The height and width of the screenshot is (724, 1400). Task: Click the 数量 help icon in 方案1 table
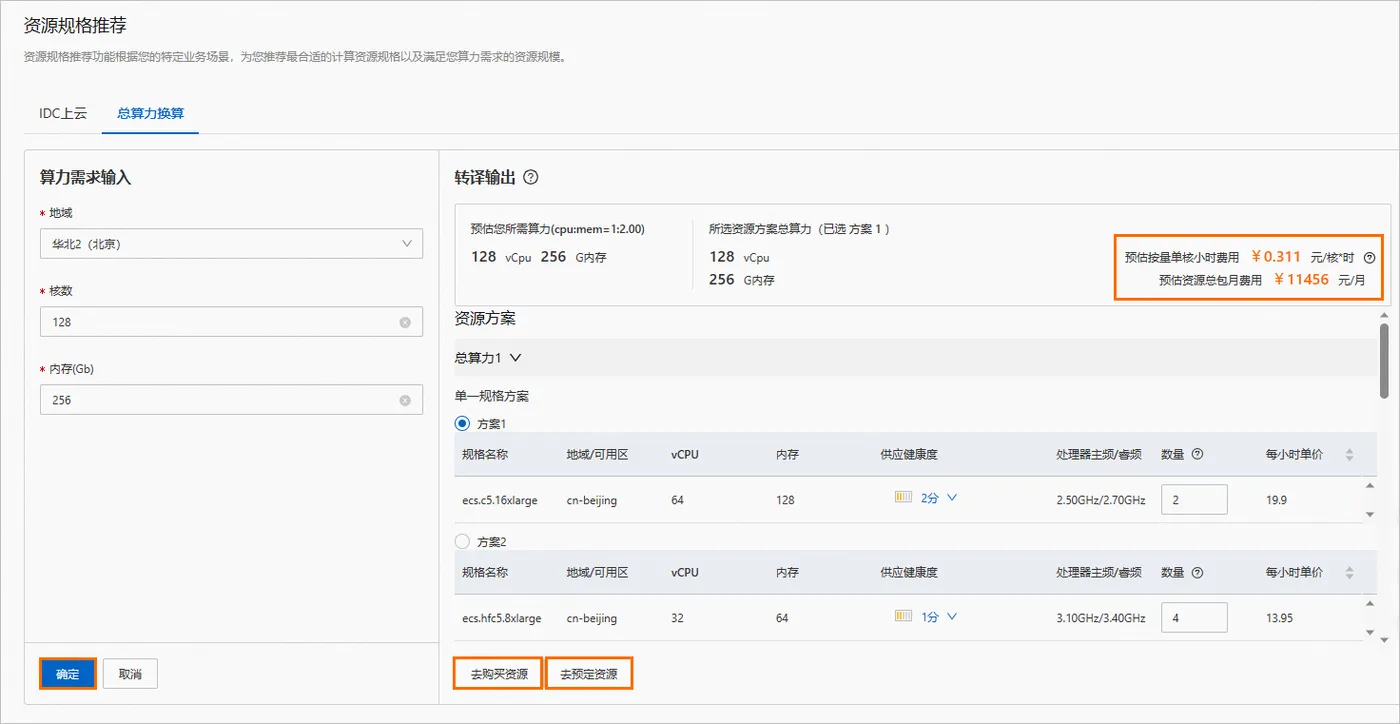point(1197,454)
